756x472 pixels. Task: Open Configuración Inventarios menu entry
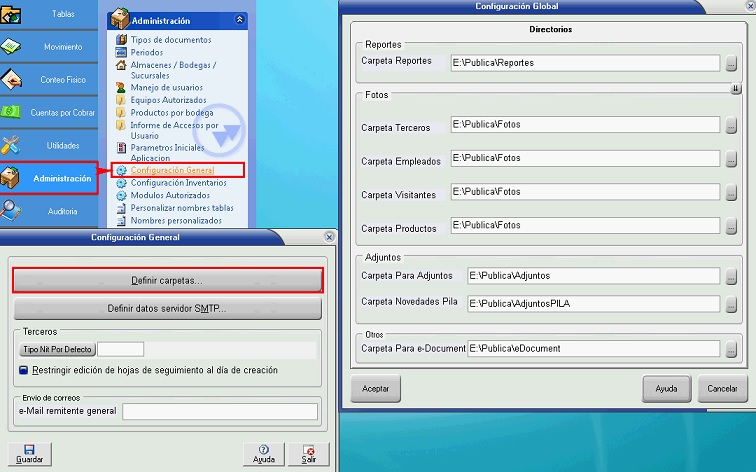pyautogui.click(x=178, y=183)
